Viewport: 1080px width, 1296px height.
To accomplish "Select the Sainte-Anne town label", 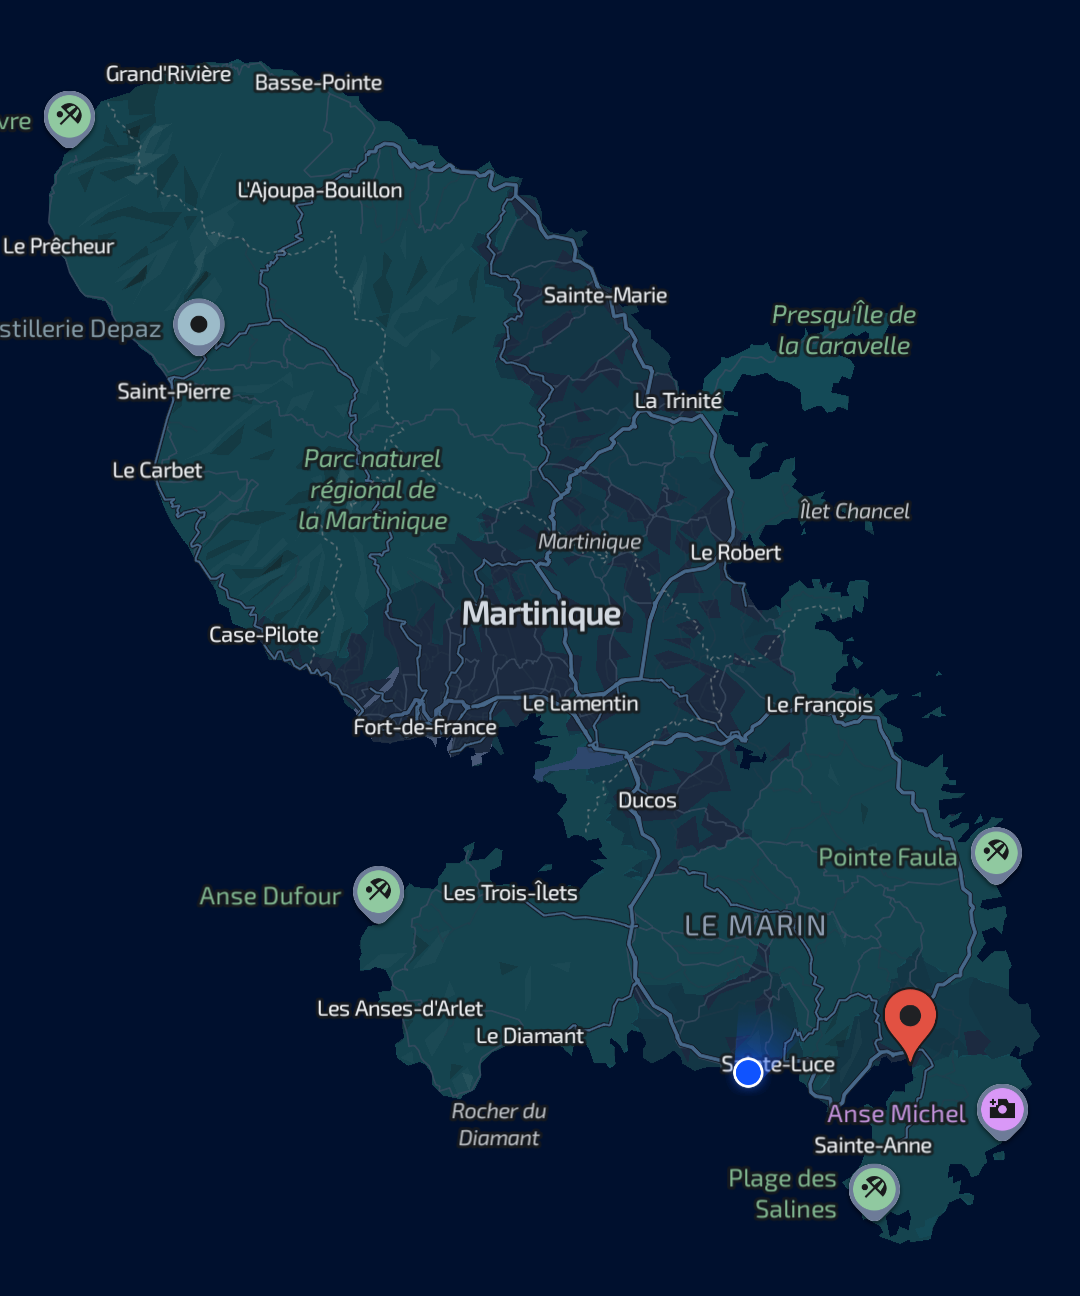I will pyautogui.click(x=872, y=1146).
